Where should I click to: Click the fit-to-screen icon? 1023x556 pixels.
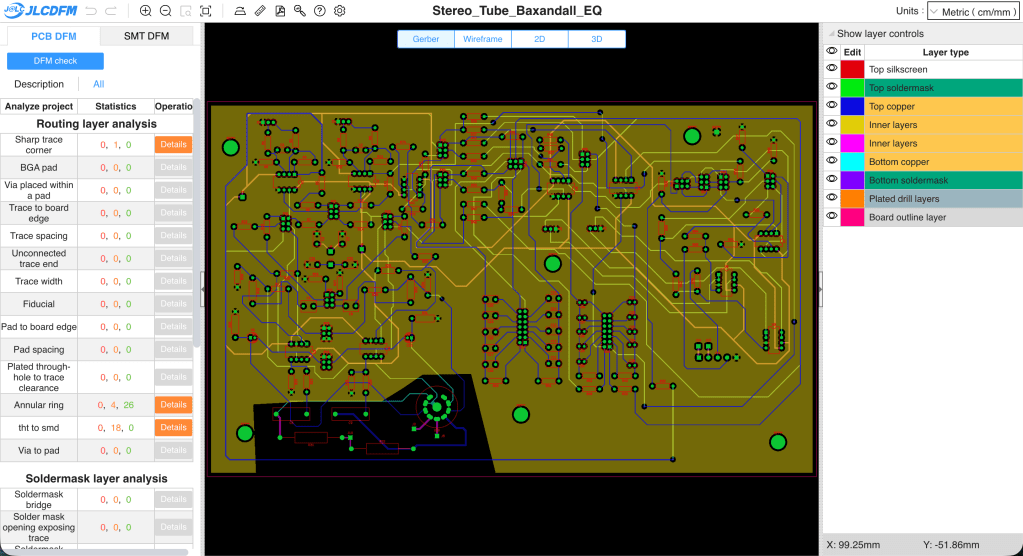point(205,11)
